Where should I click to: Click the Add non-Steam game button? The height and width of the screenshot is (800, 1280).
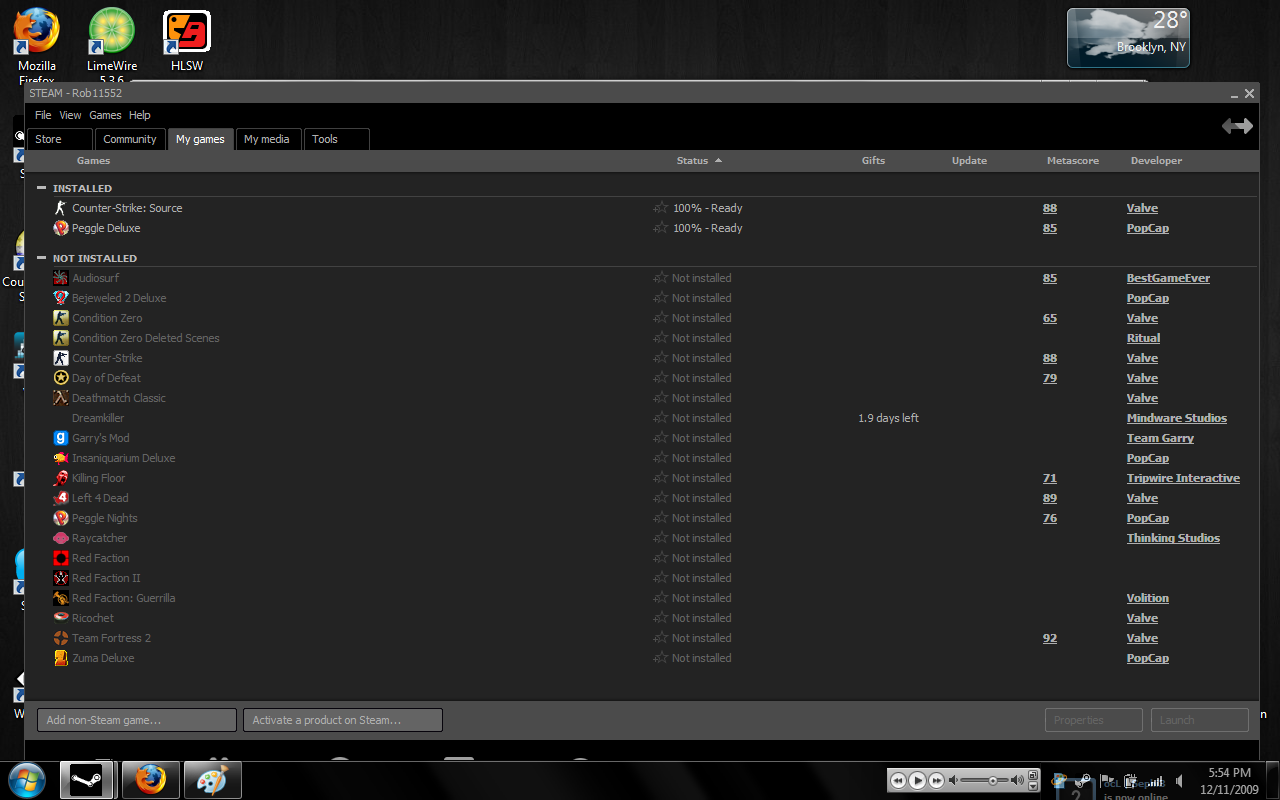(137, 720)
